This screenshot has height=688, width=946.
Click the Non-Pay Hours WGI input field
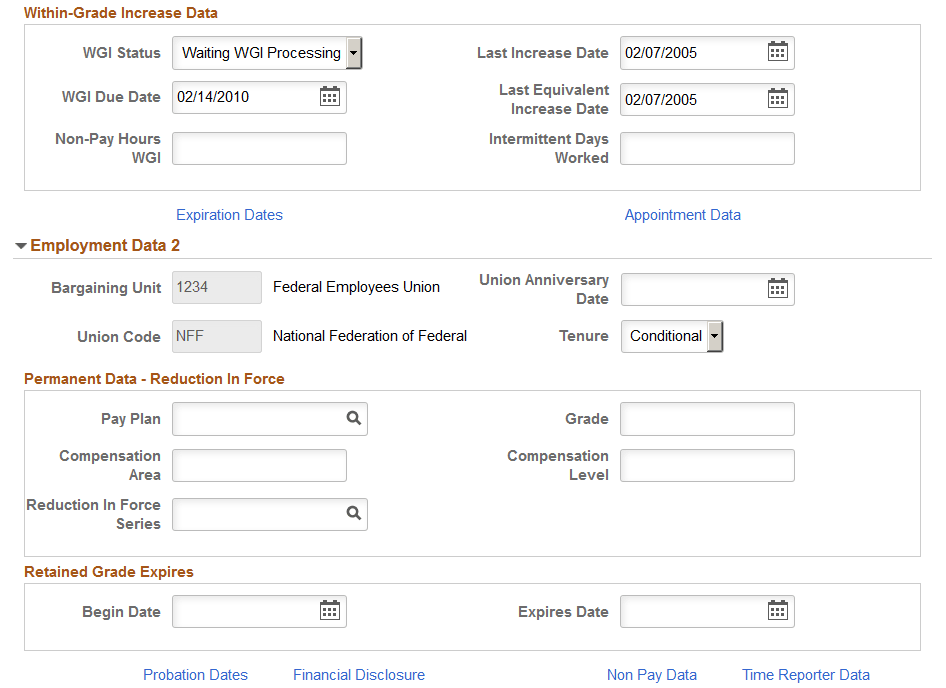point(258,148)
